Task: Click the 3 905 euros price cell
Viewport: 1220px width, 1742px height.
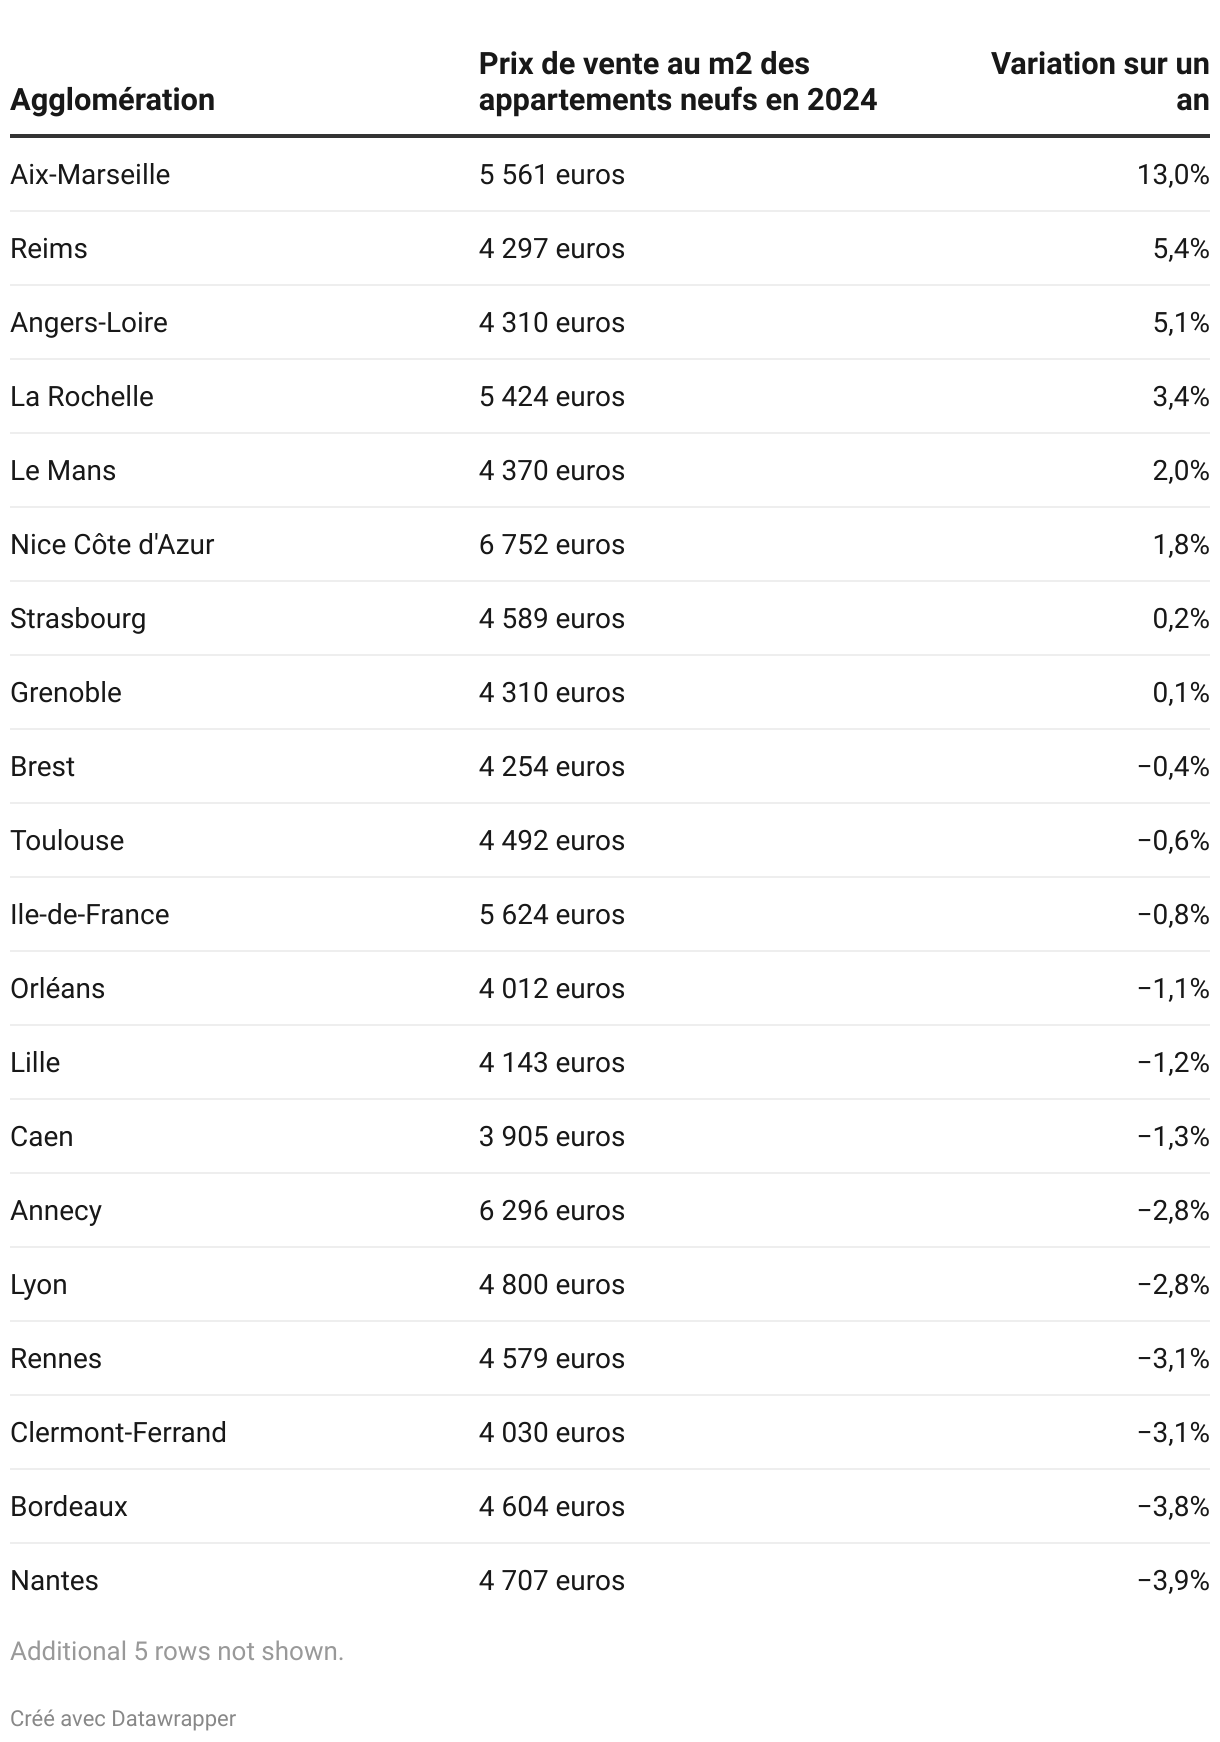Action: tap(551, 1137)
